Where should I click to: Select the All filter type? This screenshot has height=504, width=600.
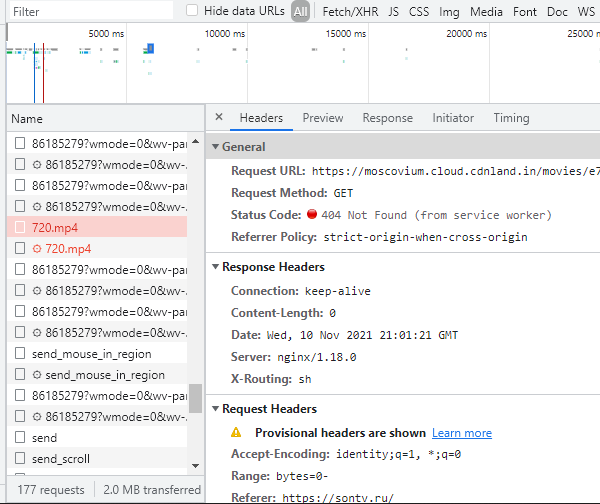click(x=300, y=12)
